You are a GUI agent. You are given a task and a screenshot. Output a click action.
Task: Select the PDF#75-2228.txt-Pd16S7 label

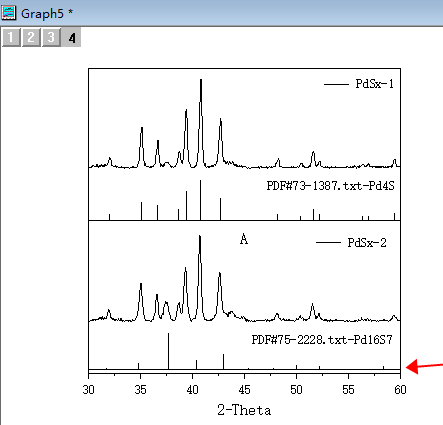322,340
